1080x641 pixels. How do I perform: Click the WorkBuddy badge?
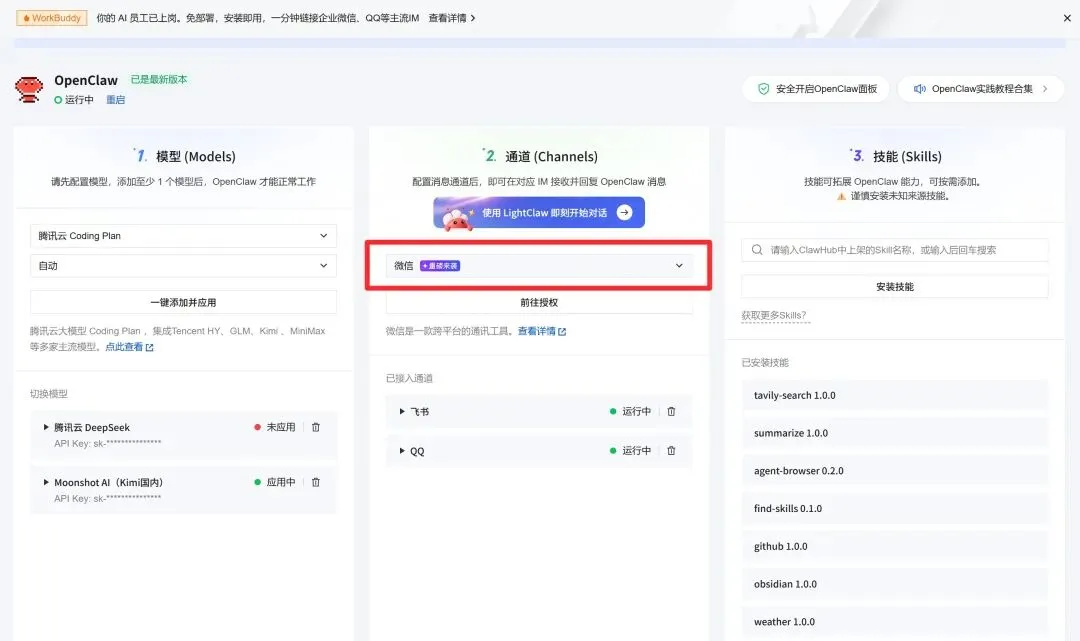(x=52, y=18)
